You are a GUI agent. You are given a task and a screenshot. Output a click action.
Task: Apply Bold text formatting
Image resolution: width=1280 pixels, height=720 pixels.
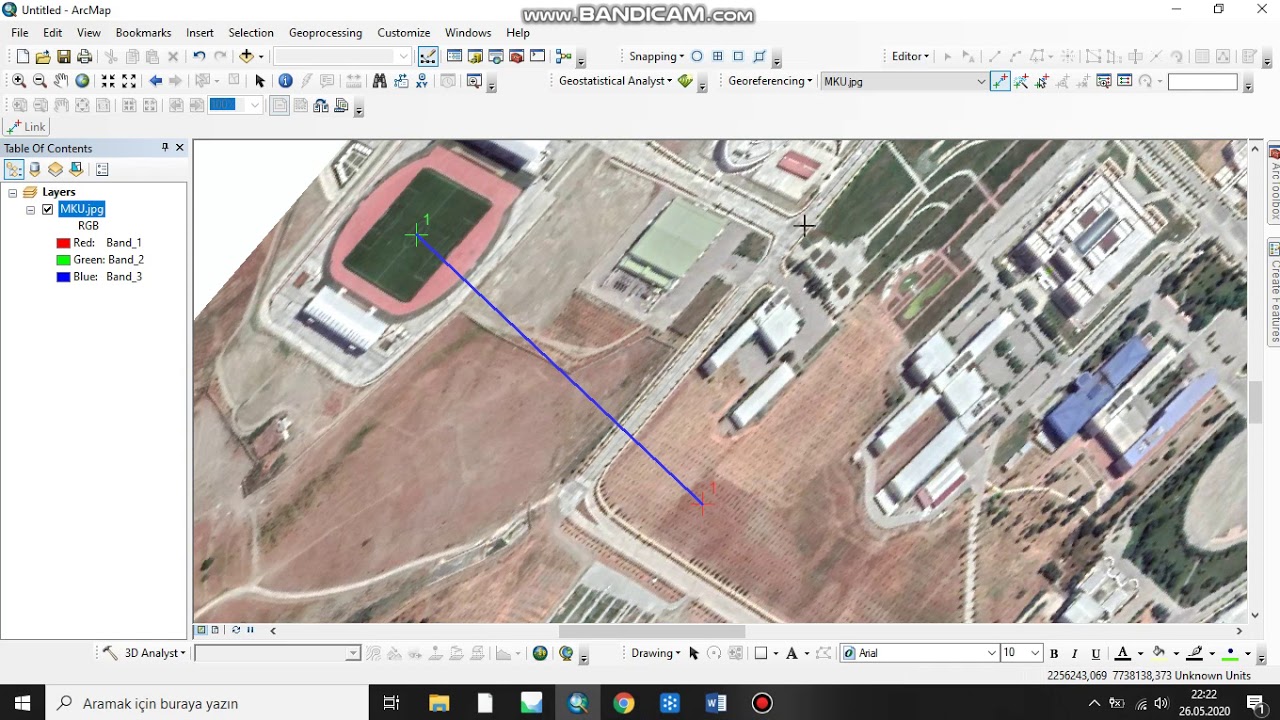[x=1054, y=654]
